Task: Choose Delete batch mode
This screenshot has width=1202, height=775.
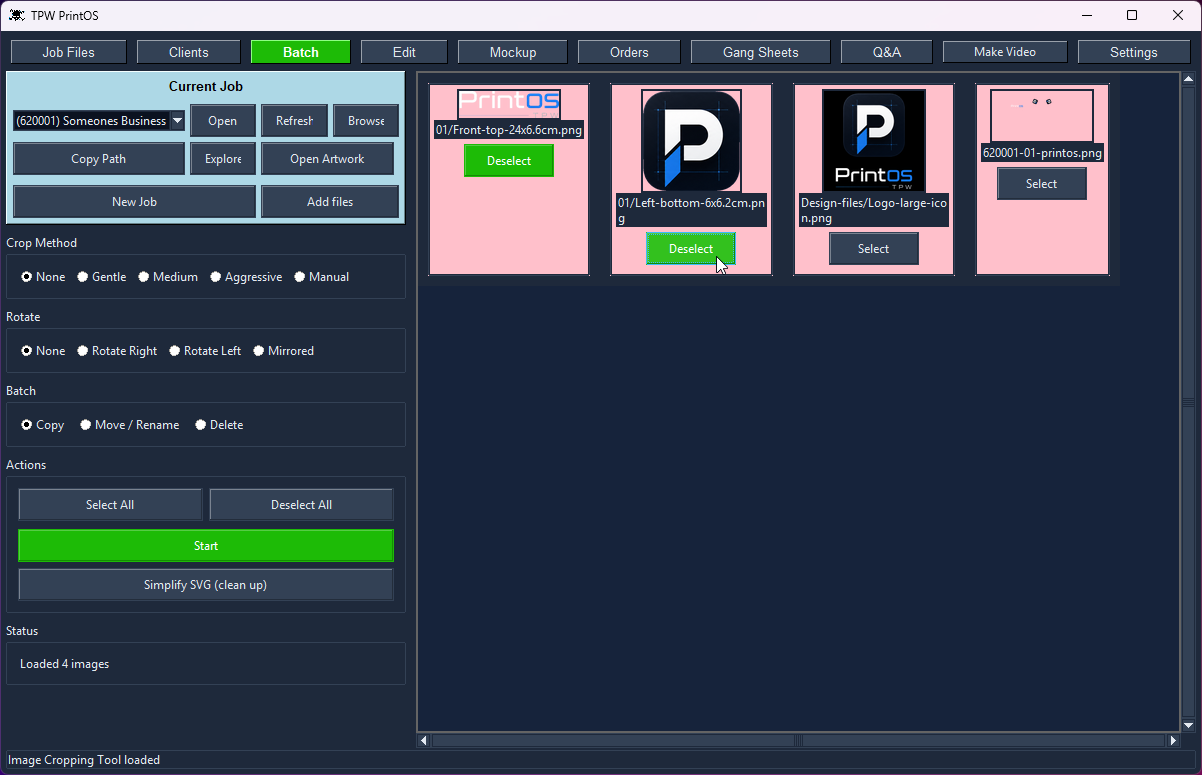Action: [x=219, y=425]
